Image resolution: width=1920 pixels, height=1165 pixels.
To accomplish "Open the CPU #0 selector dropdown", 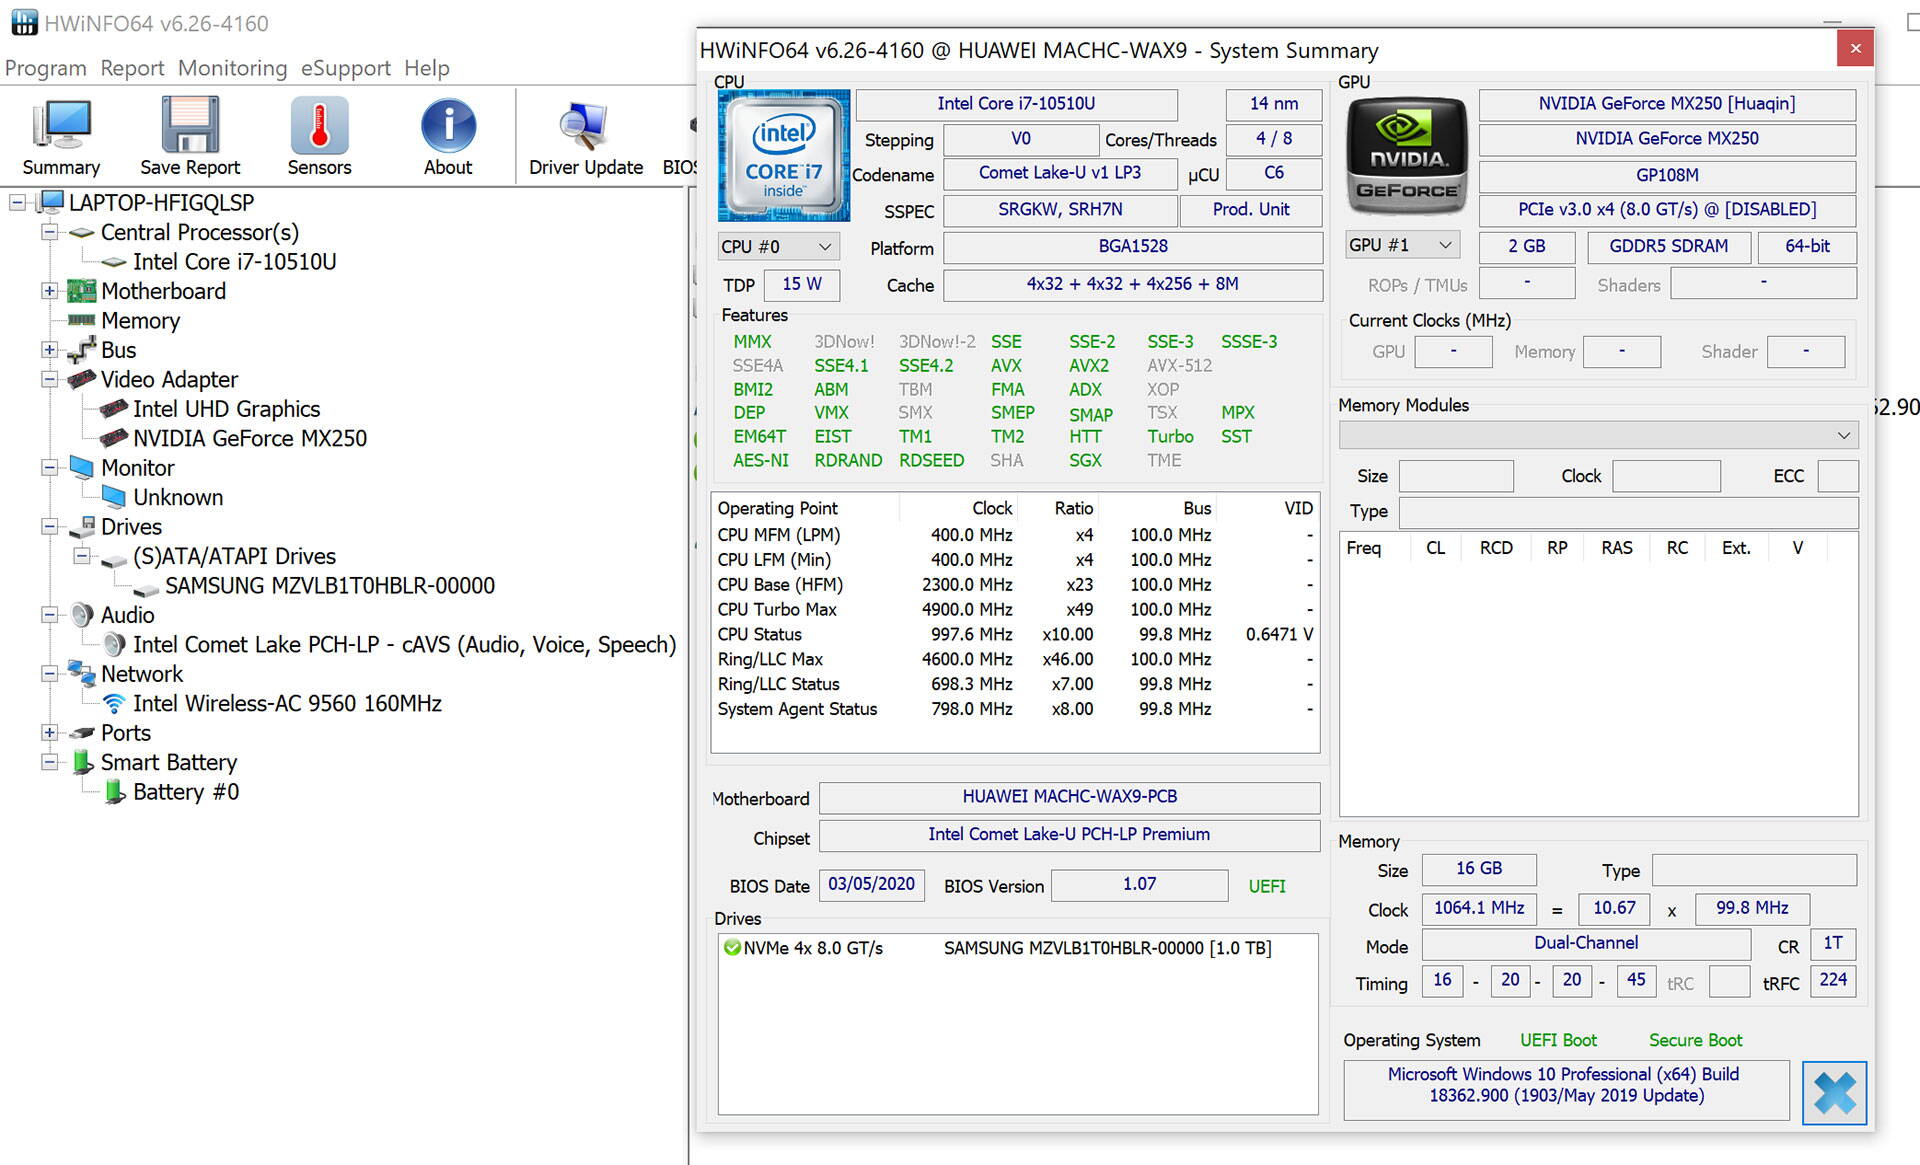I will click(x=777, y=247).
